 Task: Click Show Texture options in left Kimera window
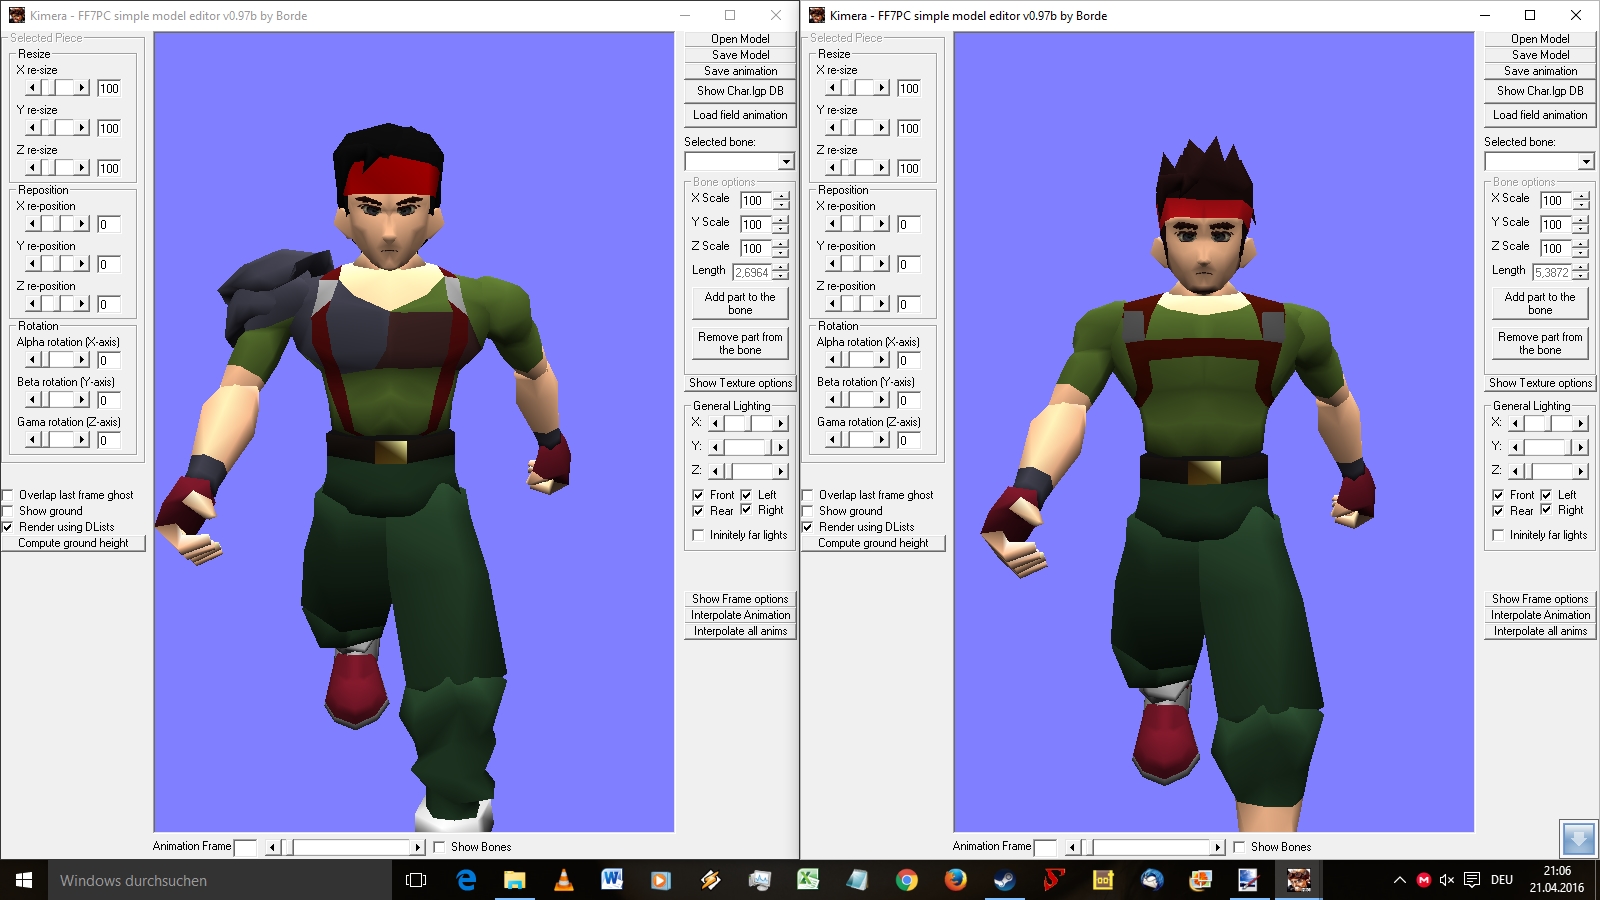click(x=740, y=383)
